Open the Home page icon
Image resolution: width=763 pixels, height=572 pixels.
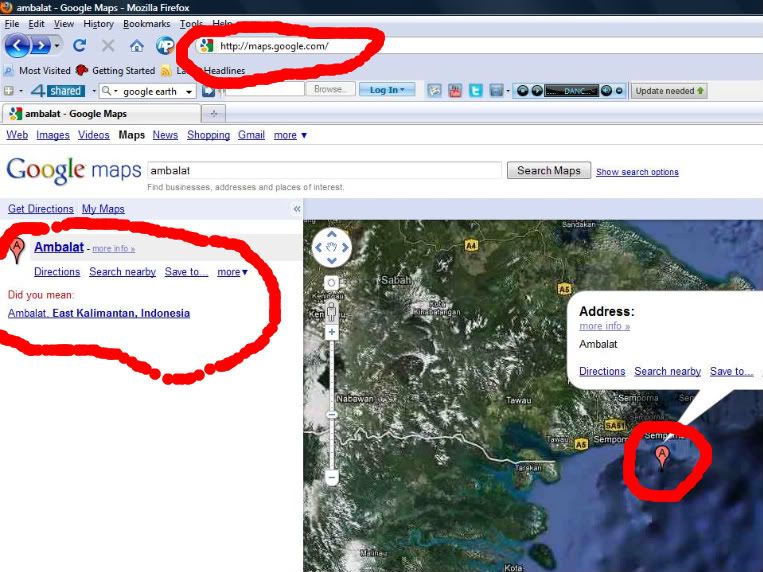pyautogui.click(x=137, y=46)
